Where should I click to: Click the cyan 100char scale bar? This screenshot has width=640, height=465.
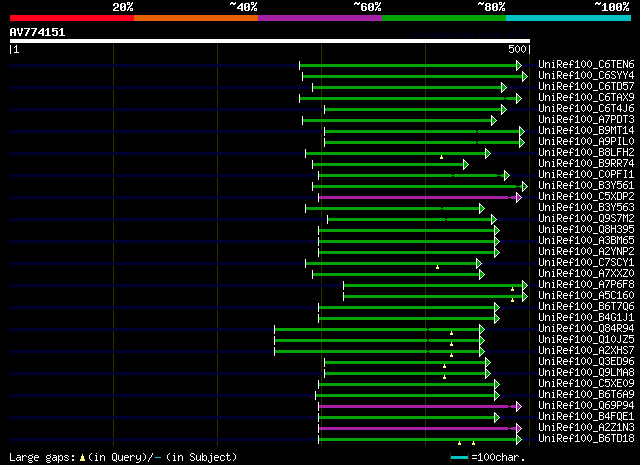pyautogui.click(x=460, y=457)
